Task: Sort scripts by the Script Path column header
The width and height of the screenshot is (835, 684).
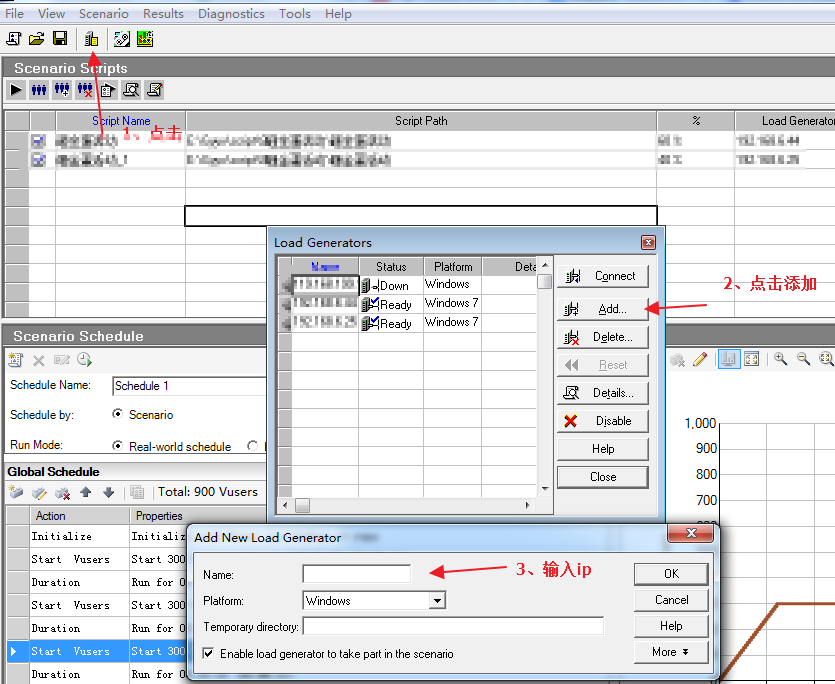Action: (421, 121)
